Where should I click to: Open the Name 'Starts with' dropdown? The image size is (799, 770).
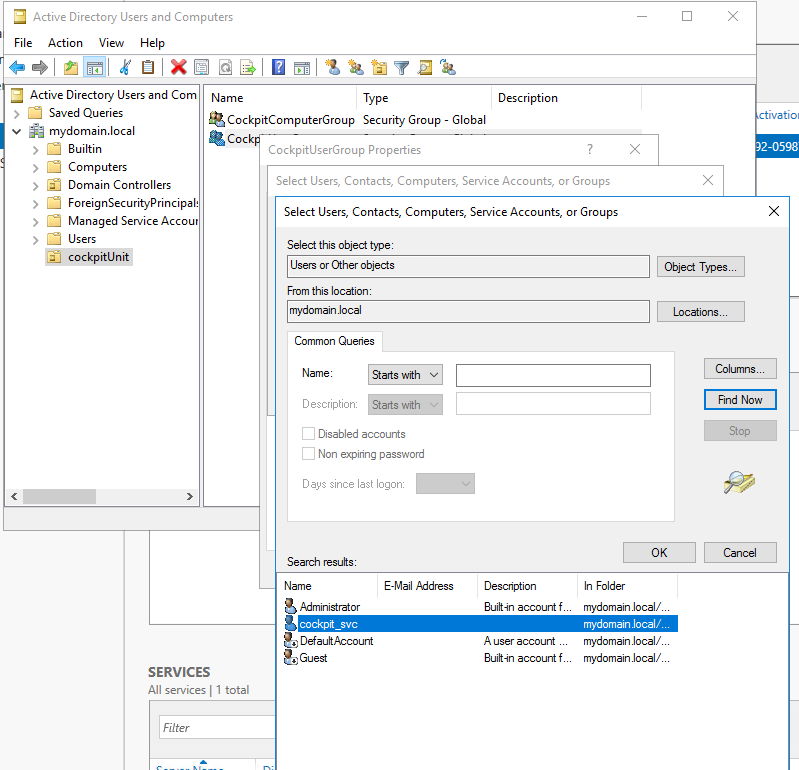(x=405, y=375)
